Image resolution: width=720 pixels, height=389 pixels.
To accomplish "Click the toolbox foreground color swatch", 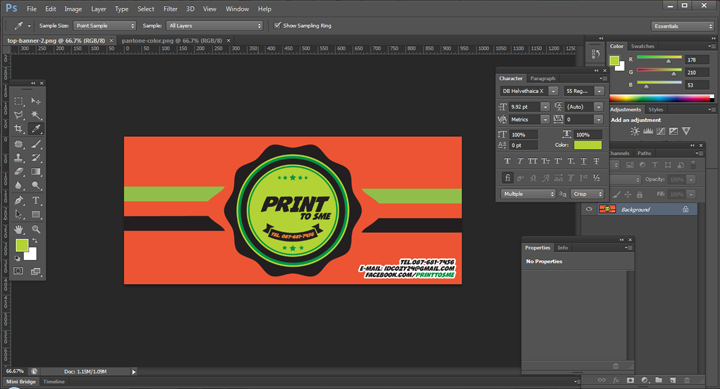I will tap(22, 245).
